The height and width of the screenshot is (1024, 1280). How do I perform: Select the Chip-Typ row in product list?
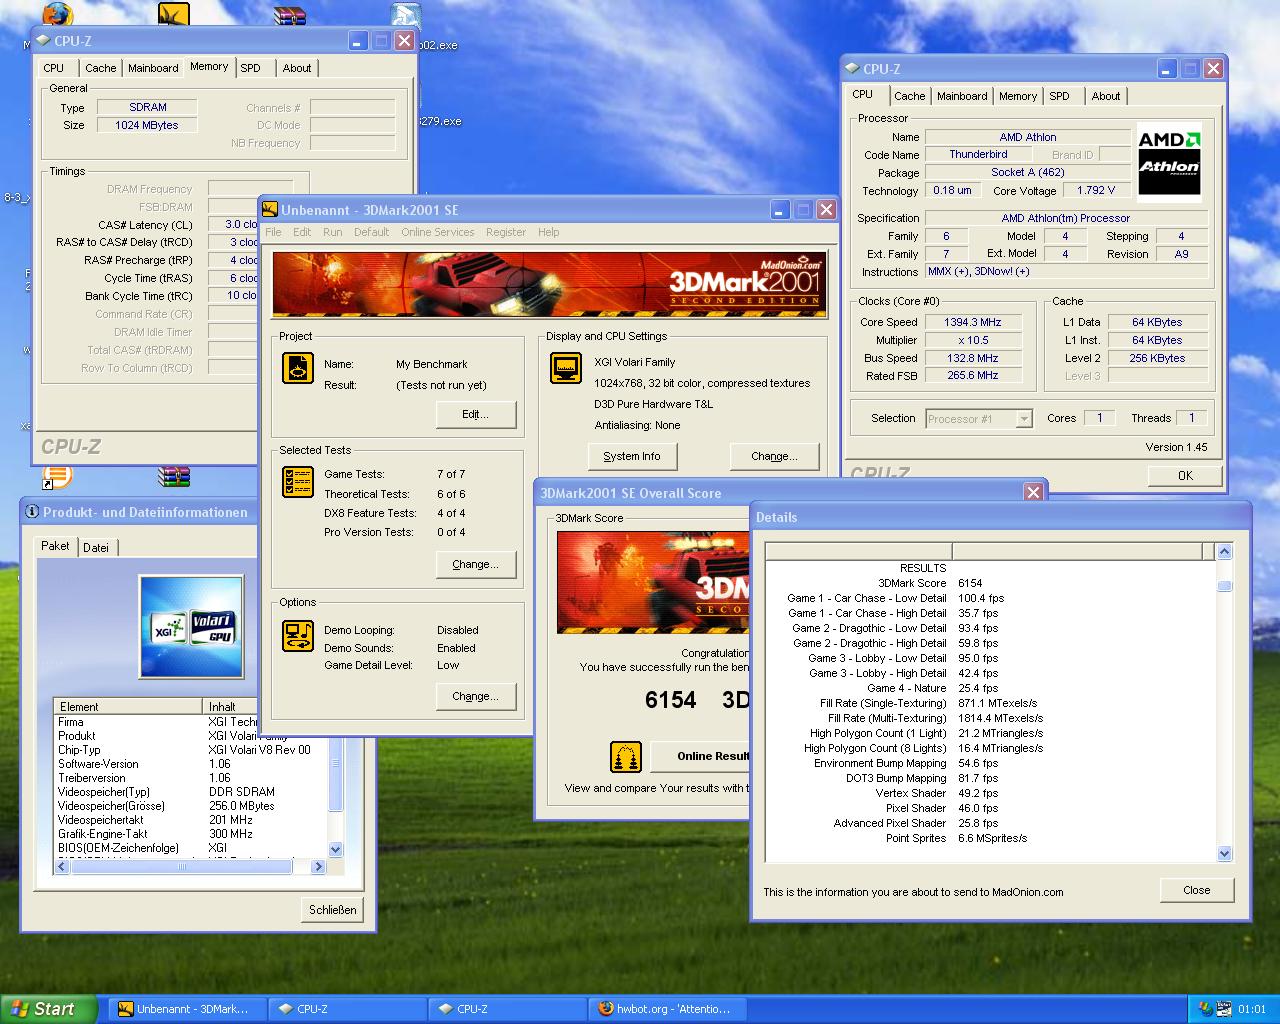point(190,750)
